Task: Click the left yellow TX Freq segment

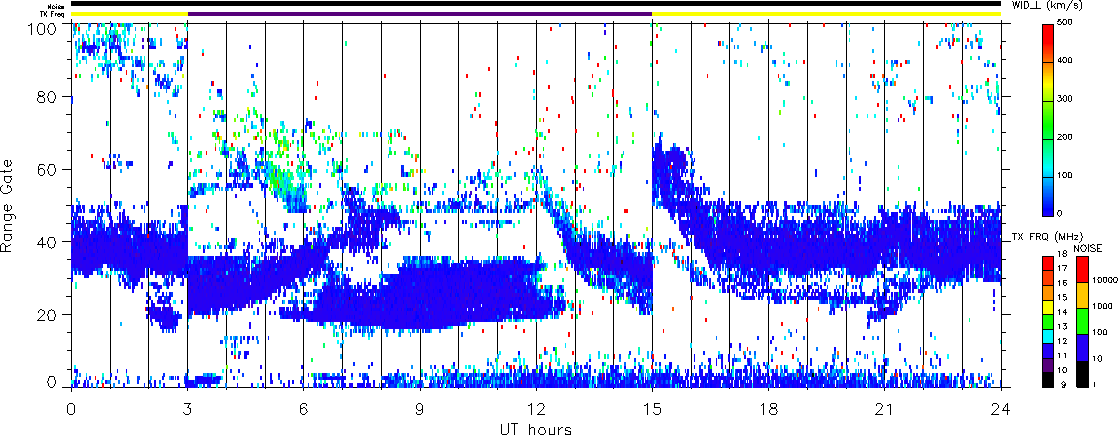Action: (129, 14)
